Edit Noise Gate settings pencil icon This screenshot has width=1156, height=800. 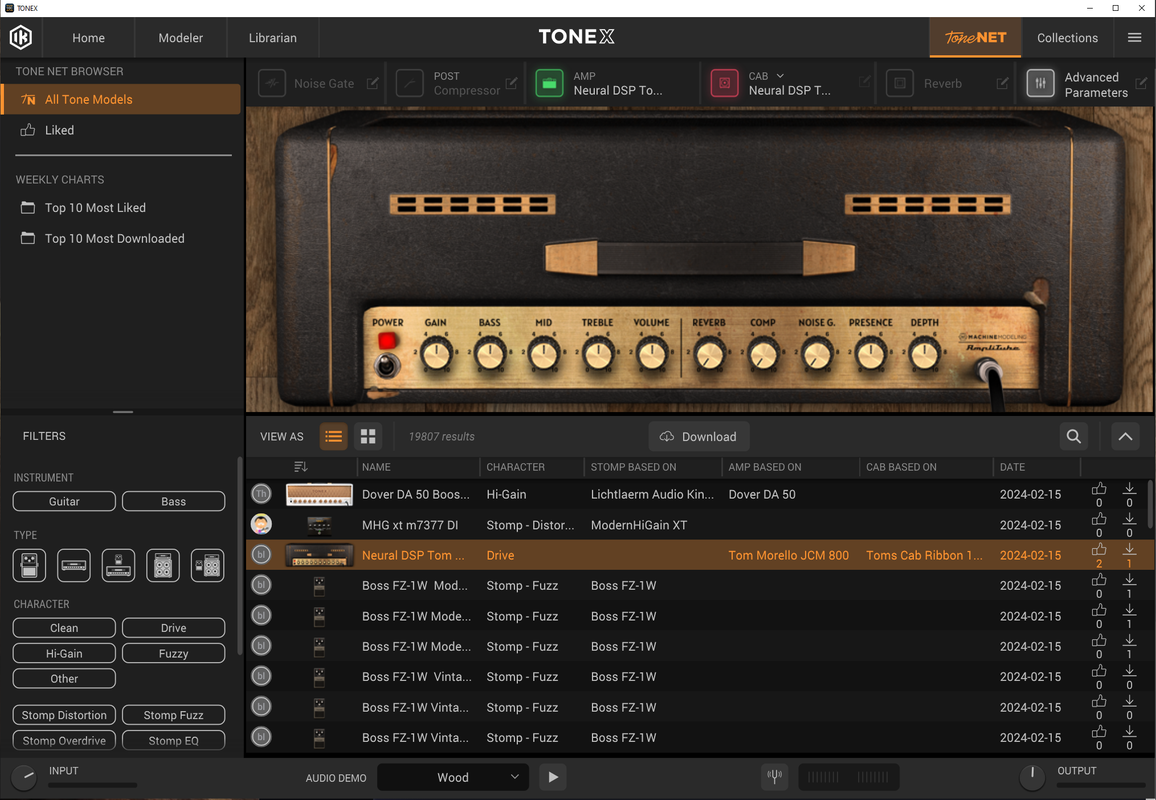(x=372, y=83)
